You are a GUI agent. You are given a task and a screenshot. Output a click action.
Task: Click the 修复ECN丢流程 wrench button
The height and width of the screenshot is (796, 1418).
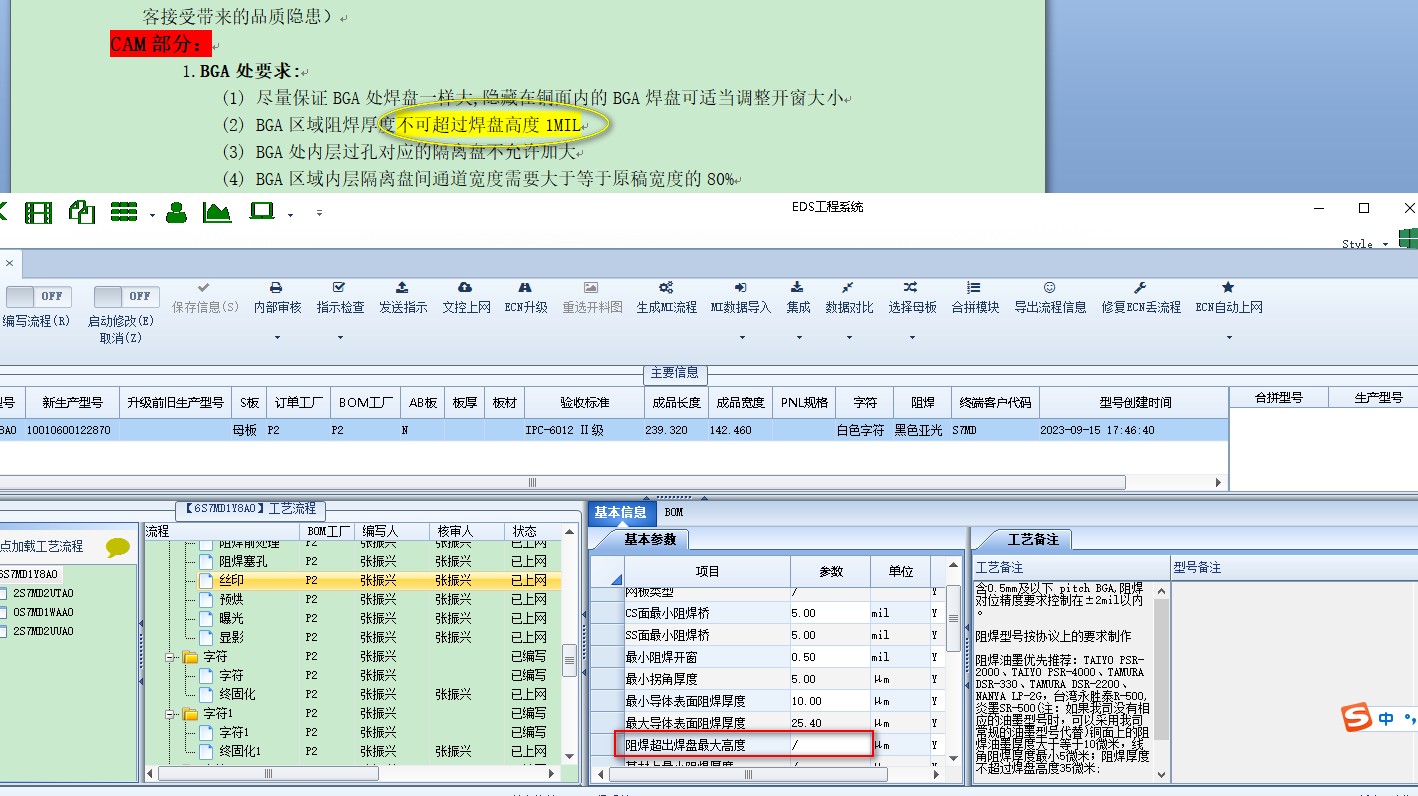(1141, 298)
